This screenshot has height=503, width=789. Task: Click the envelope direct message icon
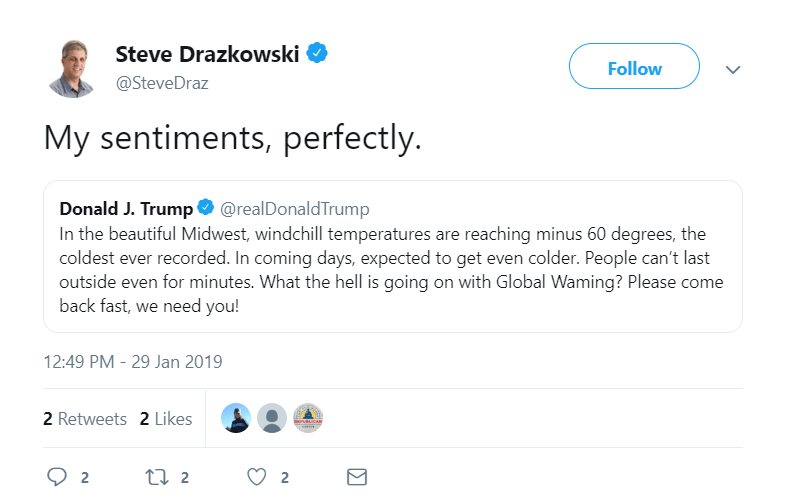356,477
